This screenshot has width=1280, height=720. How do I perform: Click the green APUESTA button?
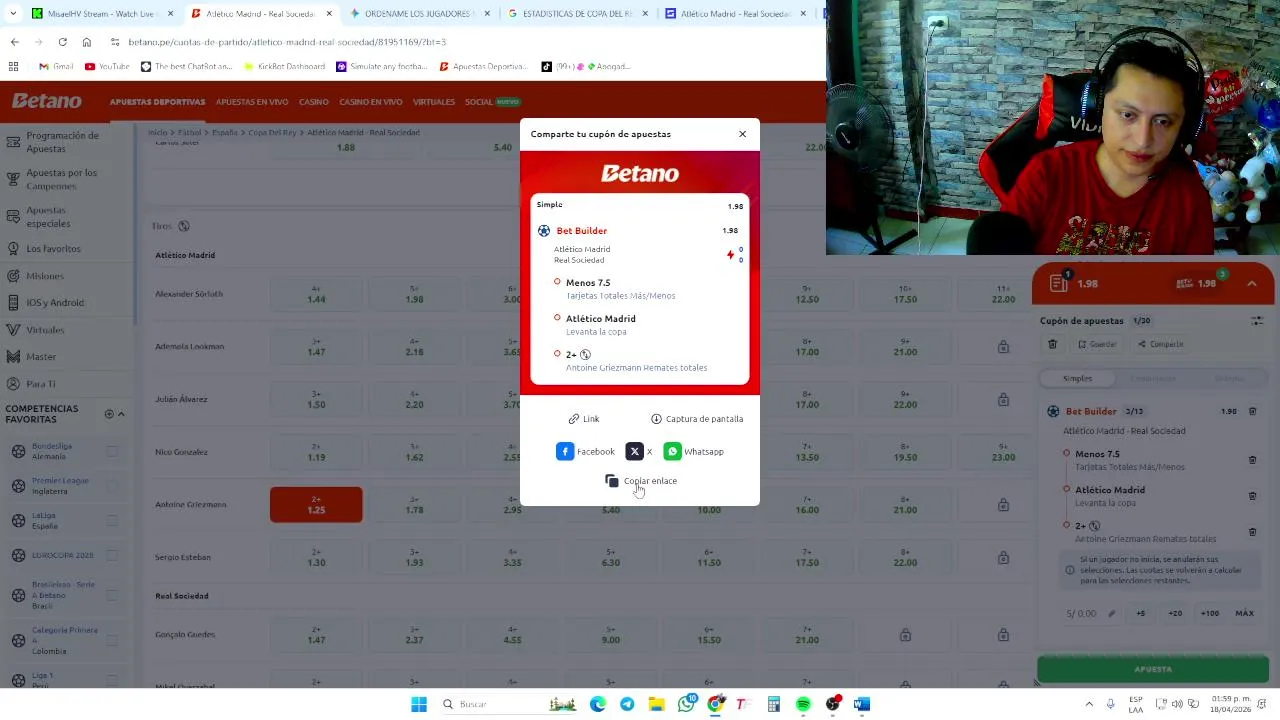point(1153,669)
